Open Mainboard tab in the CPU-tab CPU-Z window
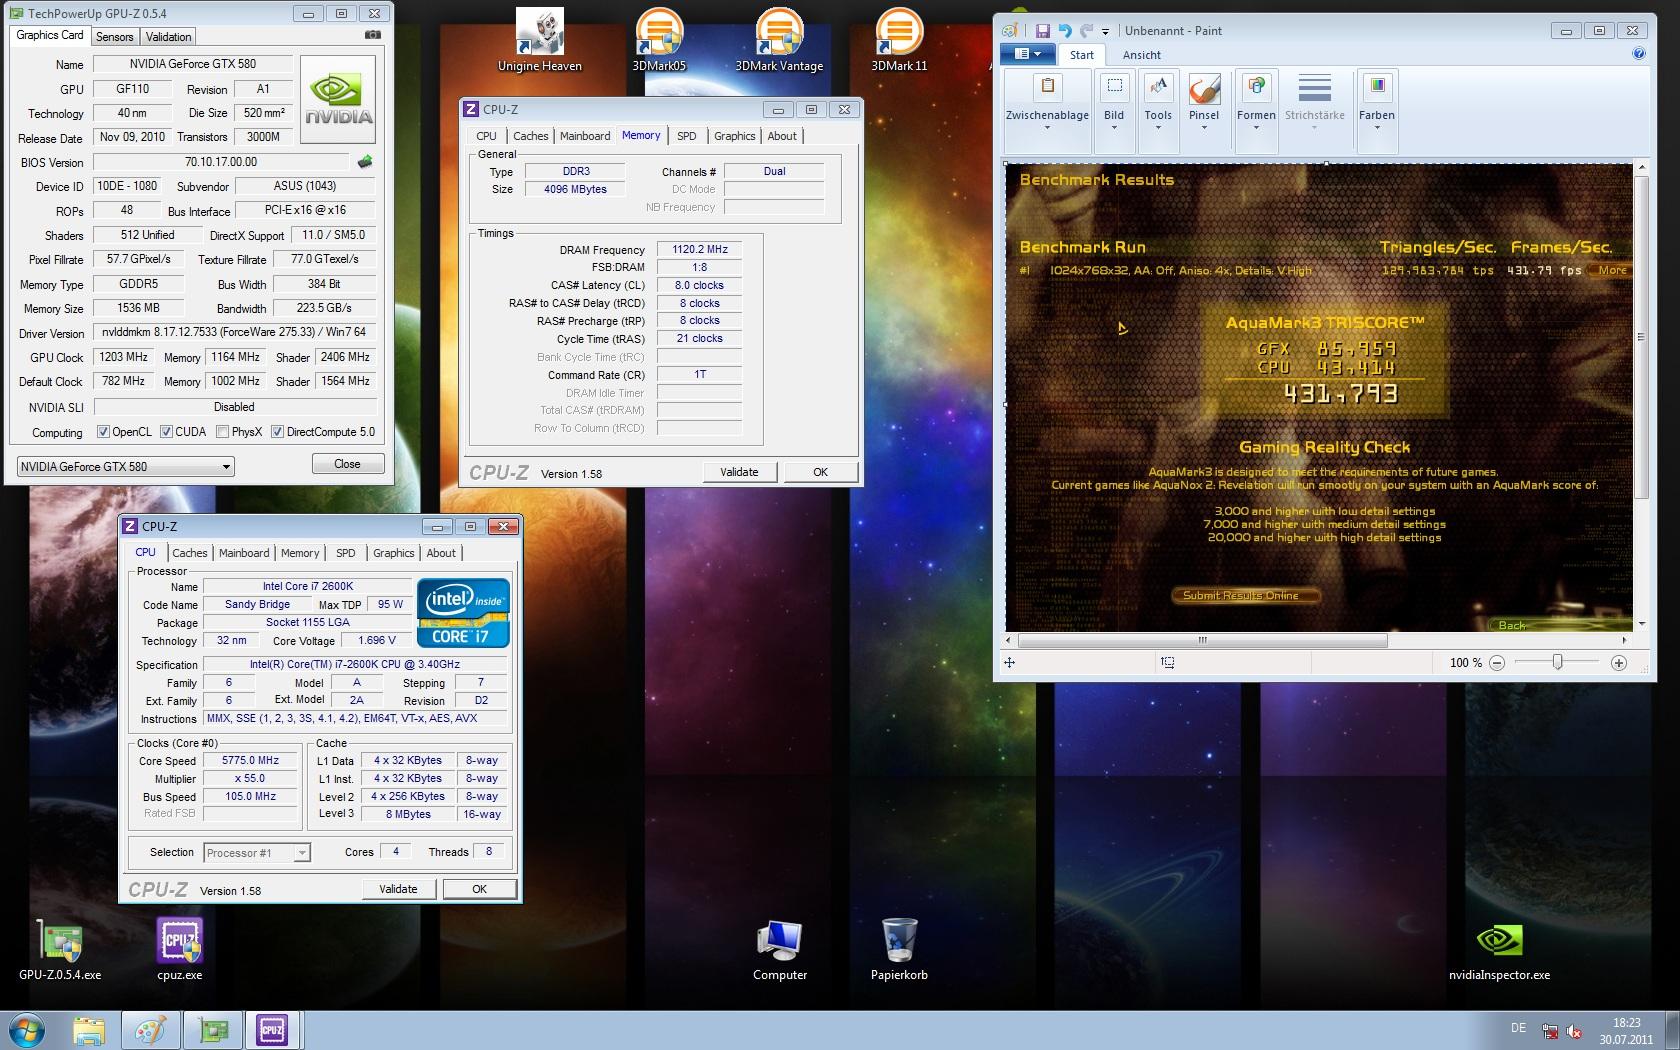The image size is (1680, 1050). (x=244, y=553)
